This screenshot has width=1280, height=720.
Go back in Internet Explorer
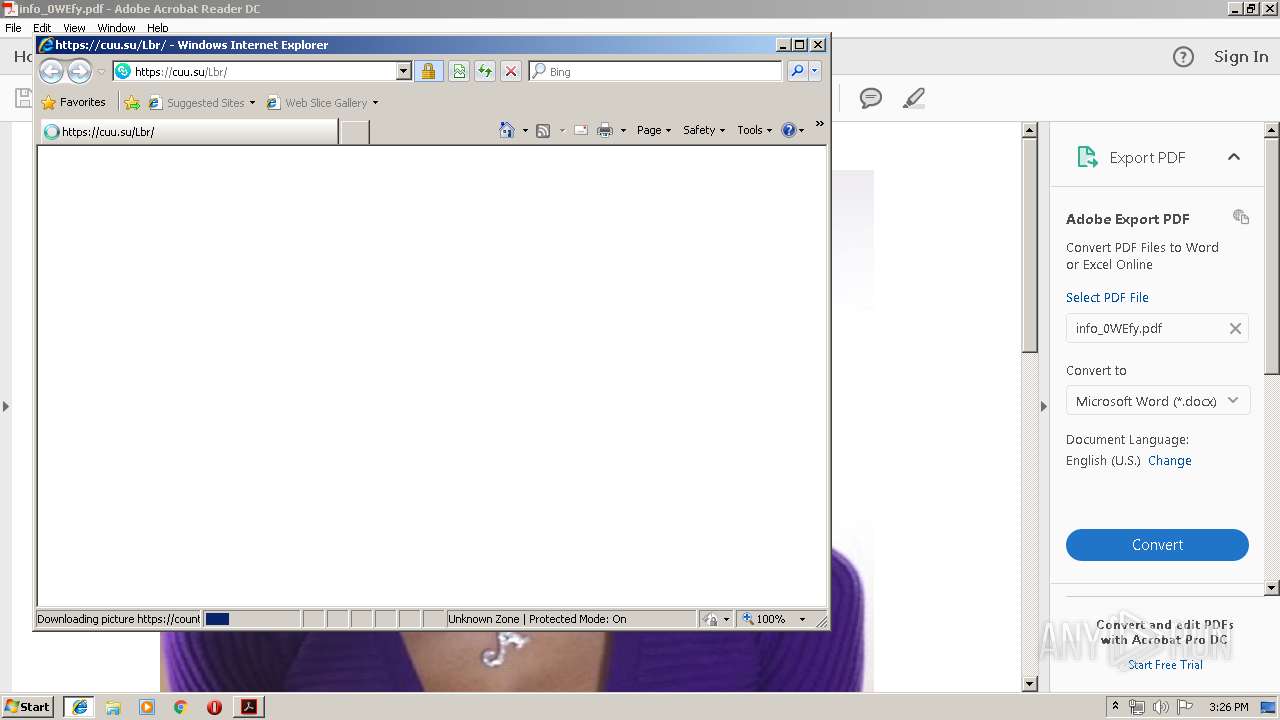pyautogui.click(x=51, y=71)
